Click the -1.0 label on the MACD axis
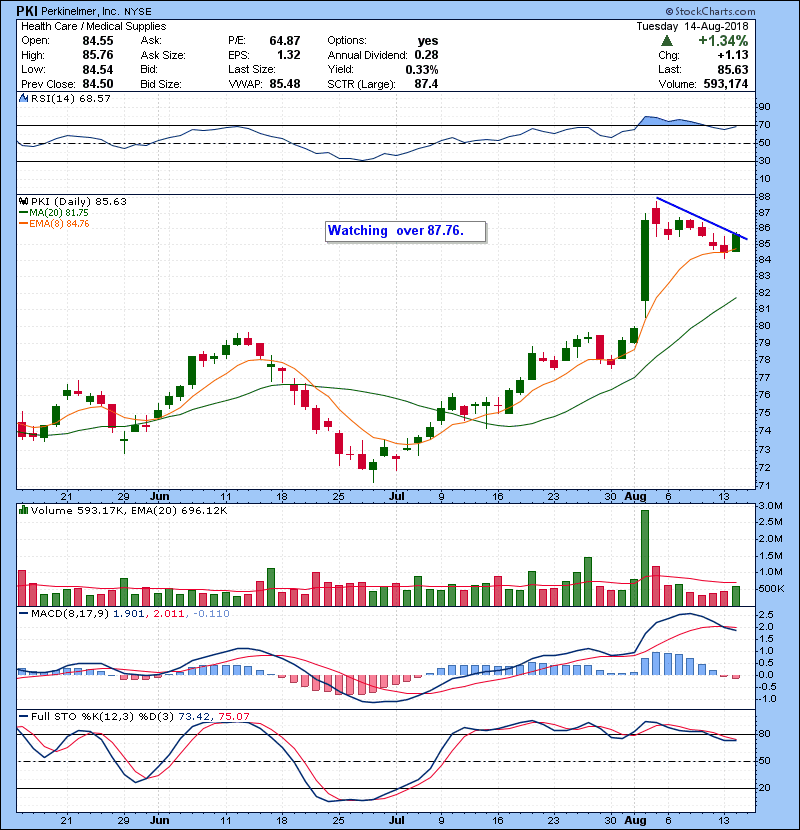 (767, 699)
